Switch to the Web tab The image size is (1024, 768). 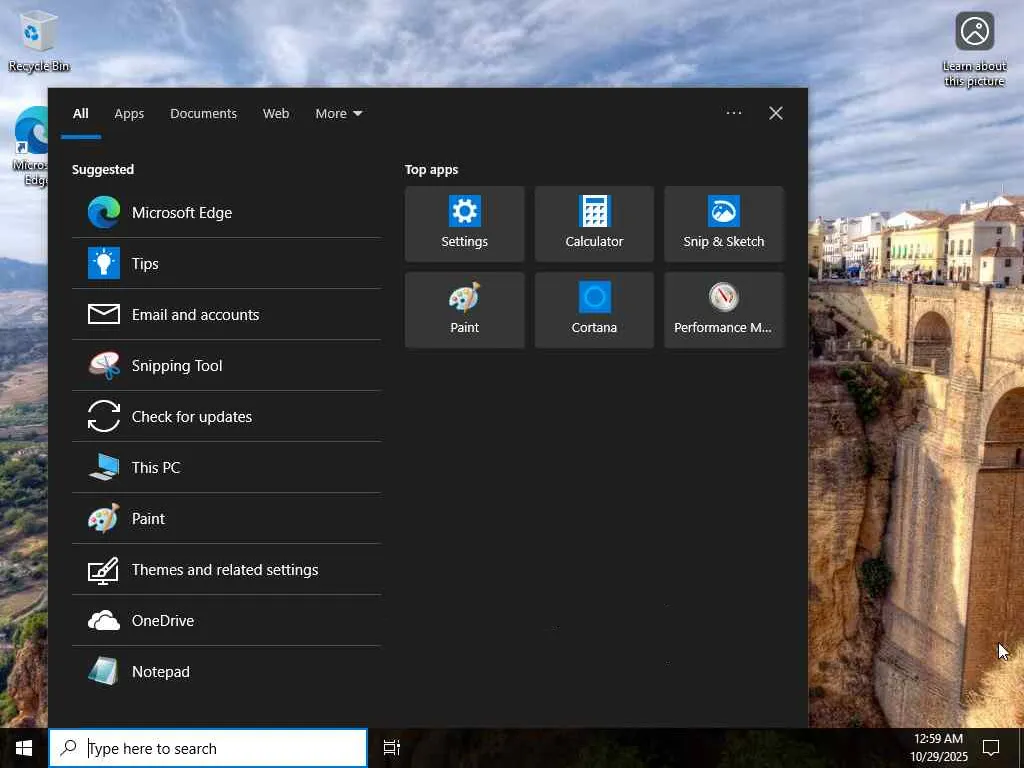[x=276, y=114]
